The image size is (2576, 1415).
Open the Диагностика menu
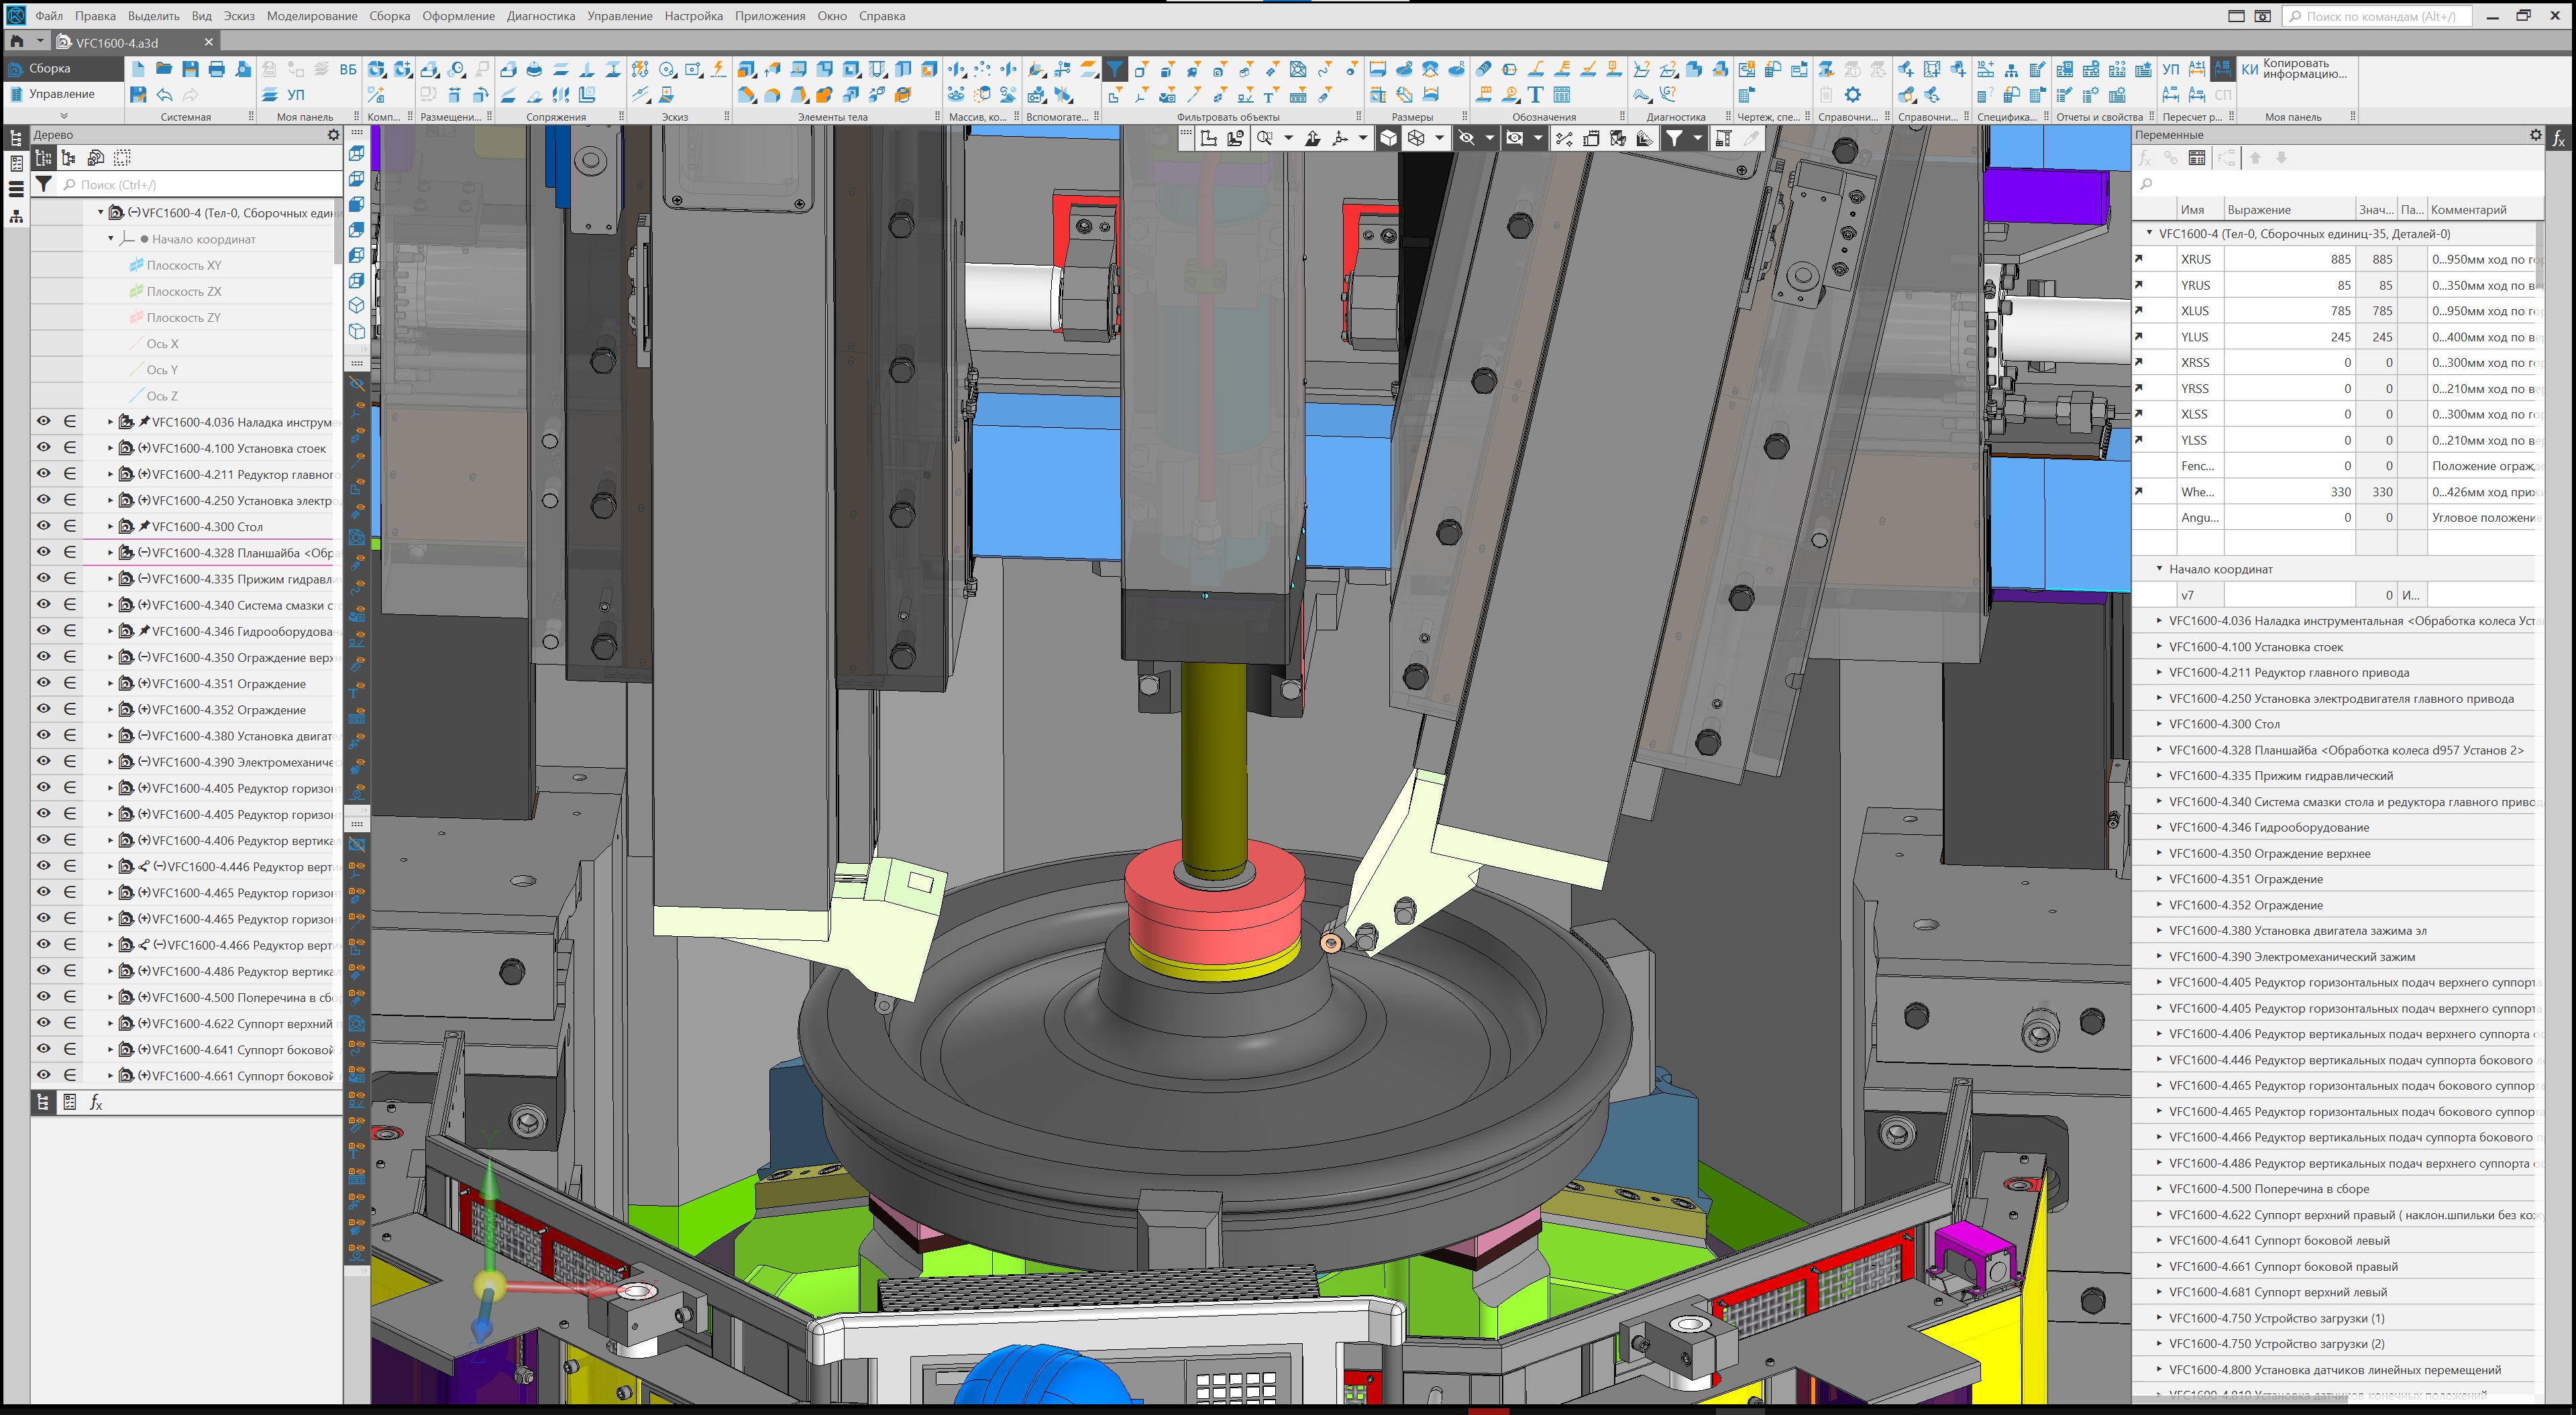click(540, 16)
